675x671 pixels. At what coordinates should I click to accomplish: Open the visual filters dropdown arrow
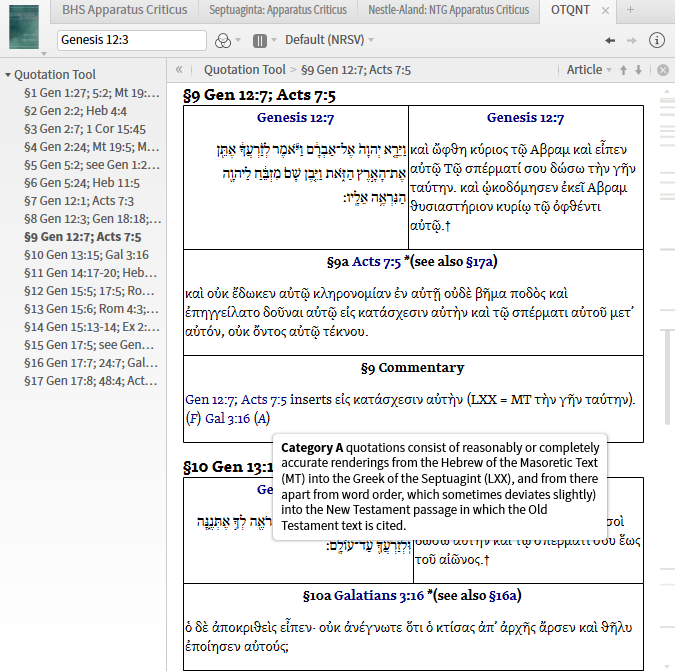click(238, 40)
